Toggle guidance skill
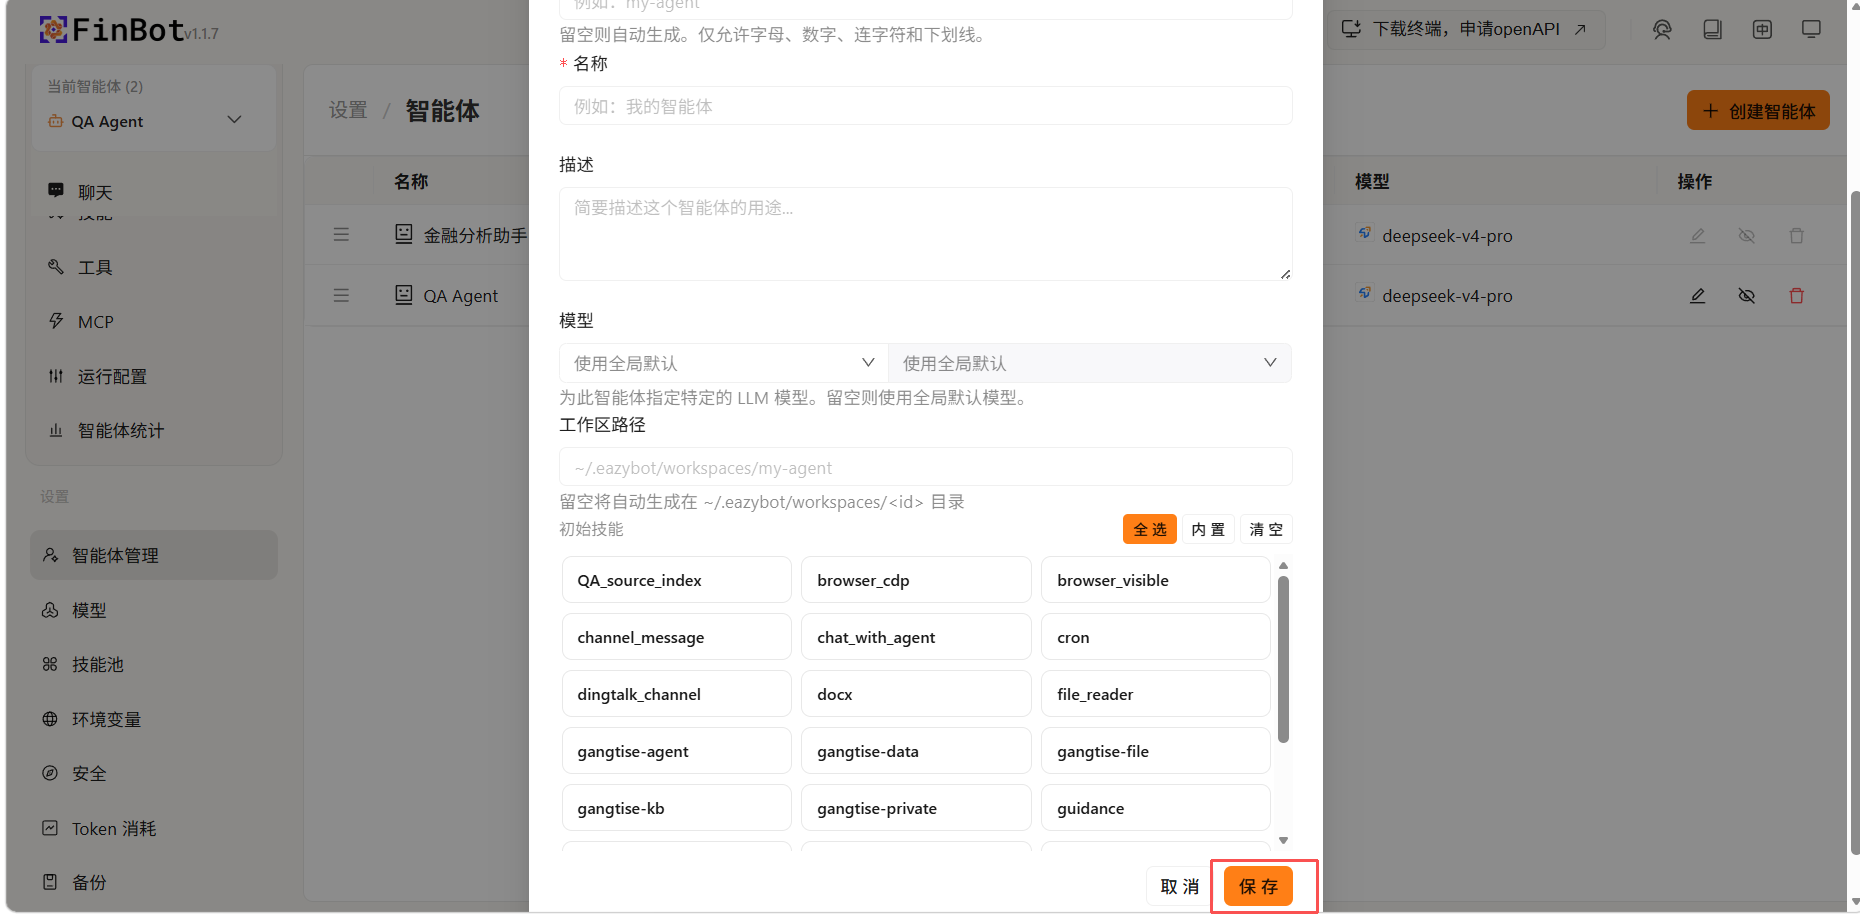 pos(1156,808)
